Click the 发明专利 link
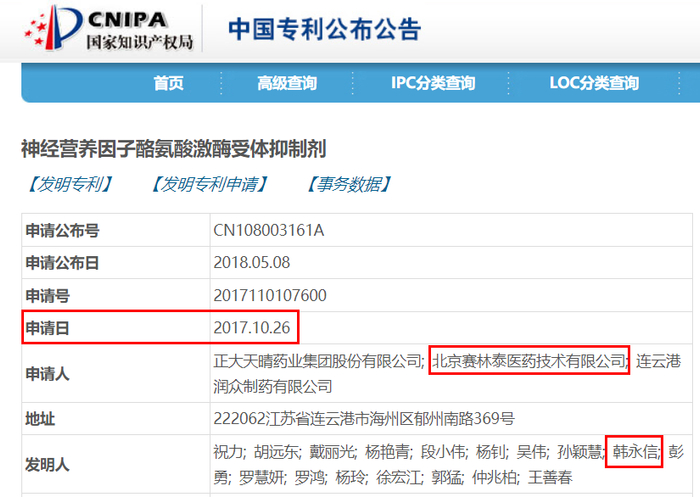The width and height of the screenshot is (700, 497). [x=69, y=184]
